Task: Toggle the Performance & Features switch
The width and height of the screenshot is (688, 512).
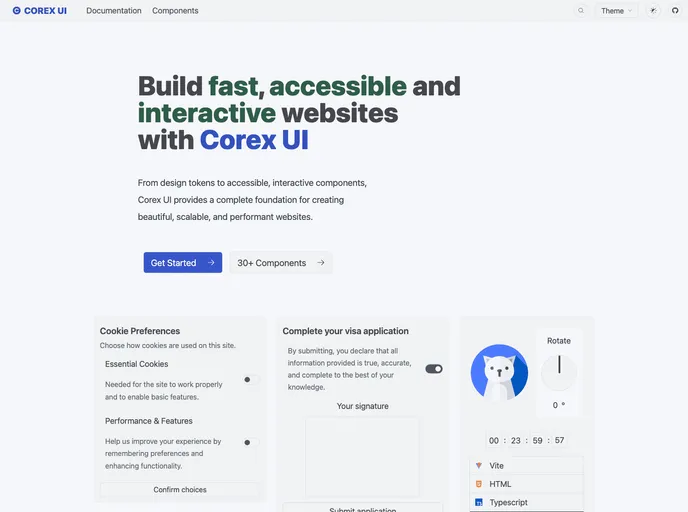Action: [251, 442]
